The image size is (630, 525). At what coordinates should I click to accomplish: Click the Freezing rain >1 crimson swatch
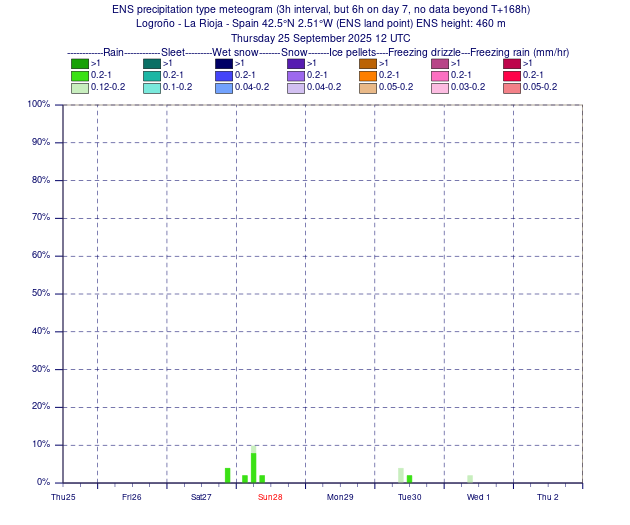pyautogui.click(x=512, y=64)
